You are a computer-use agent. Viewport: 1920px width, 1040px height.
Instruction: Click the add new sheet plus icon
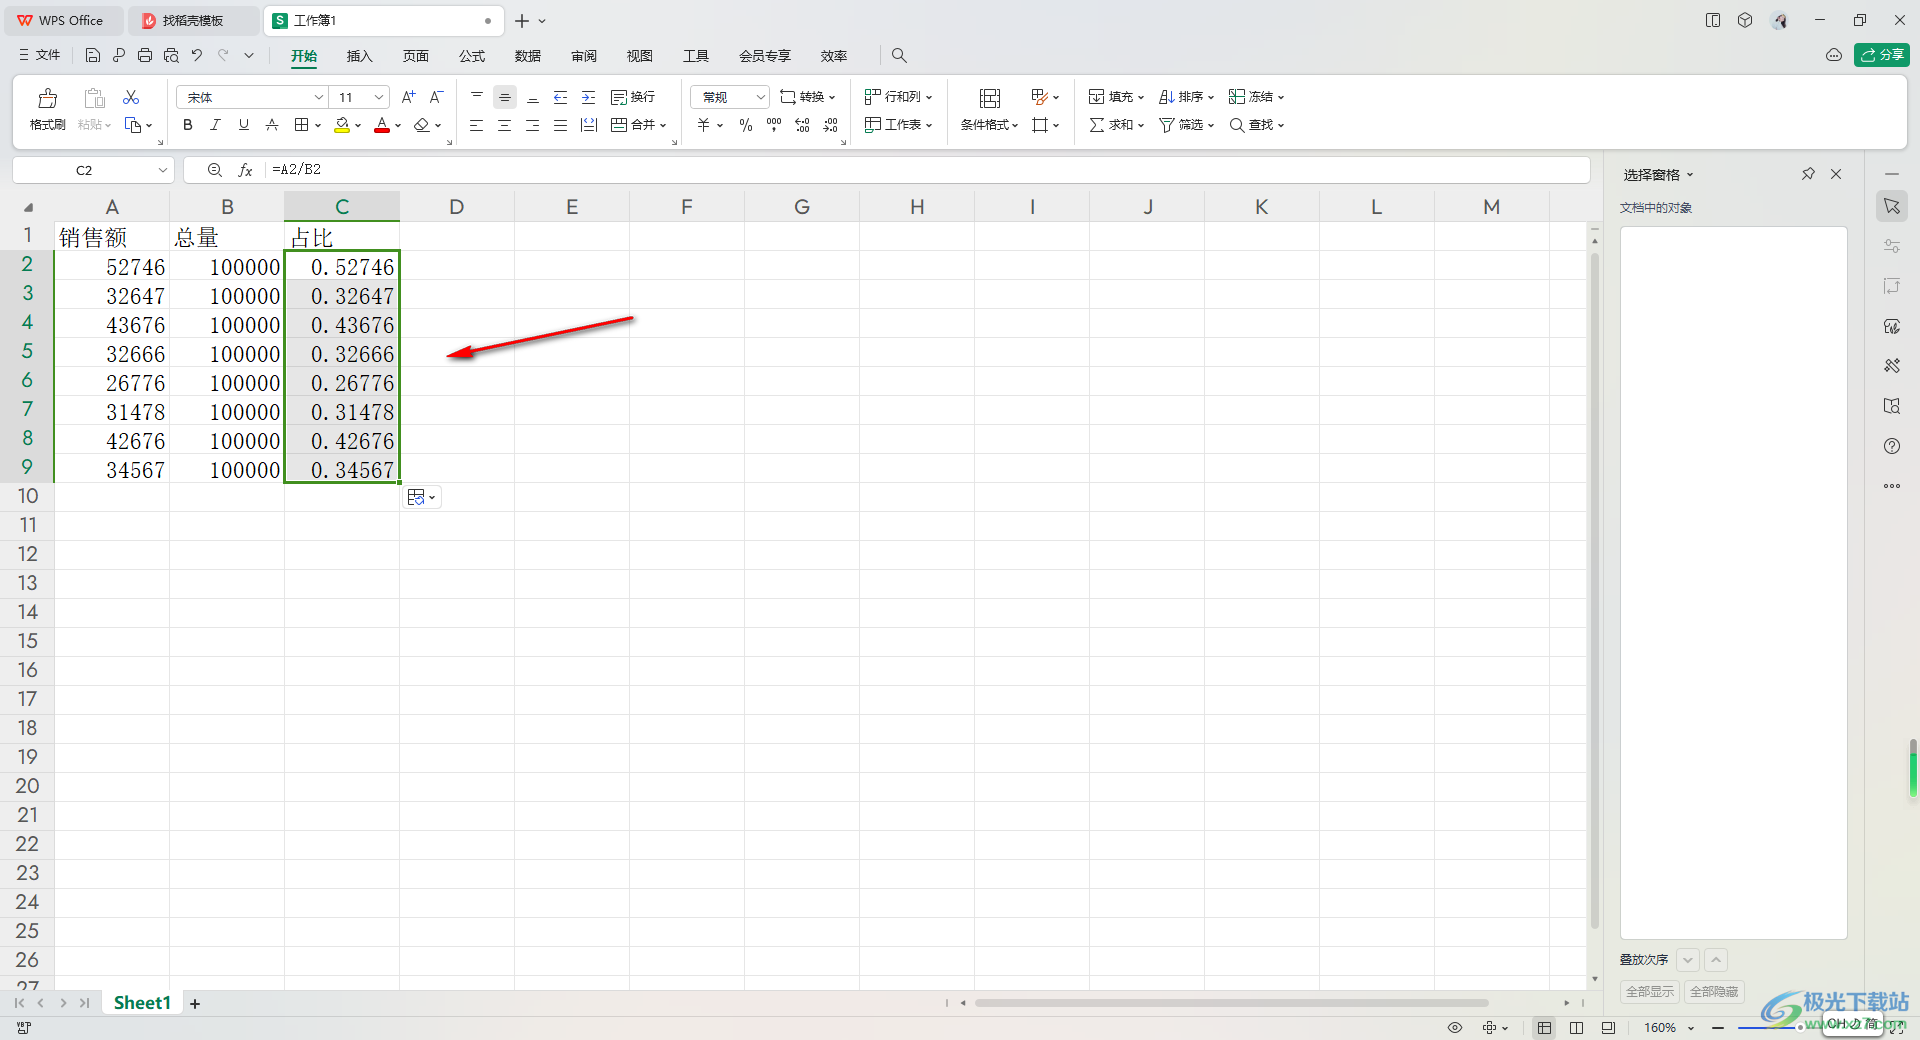(x=195, y=1003)
